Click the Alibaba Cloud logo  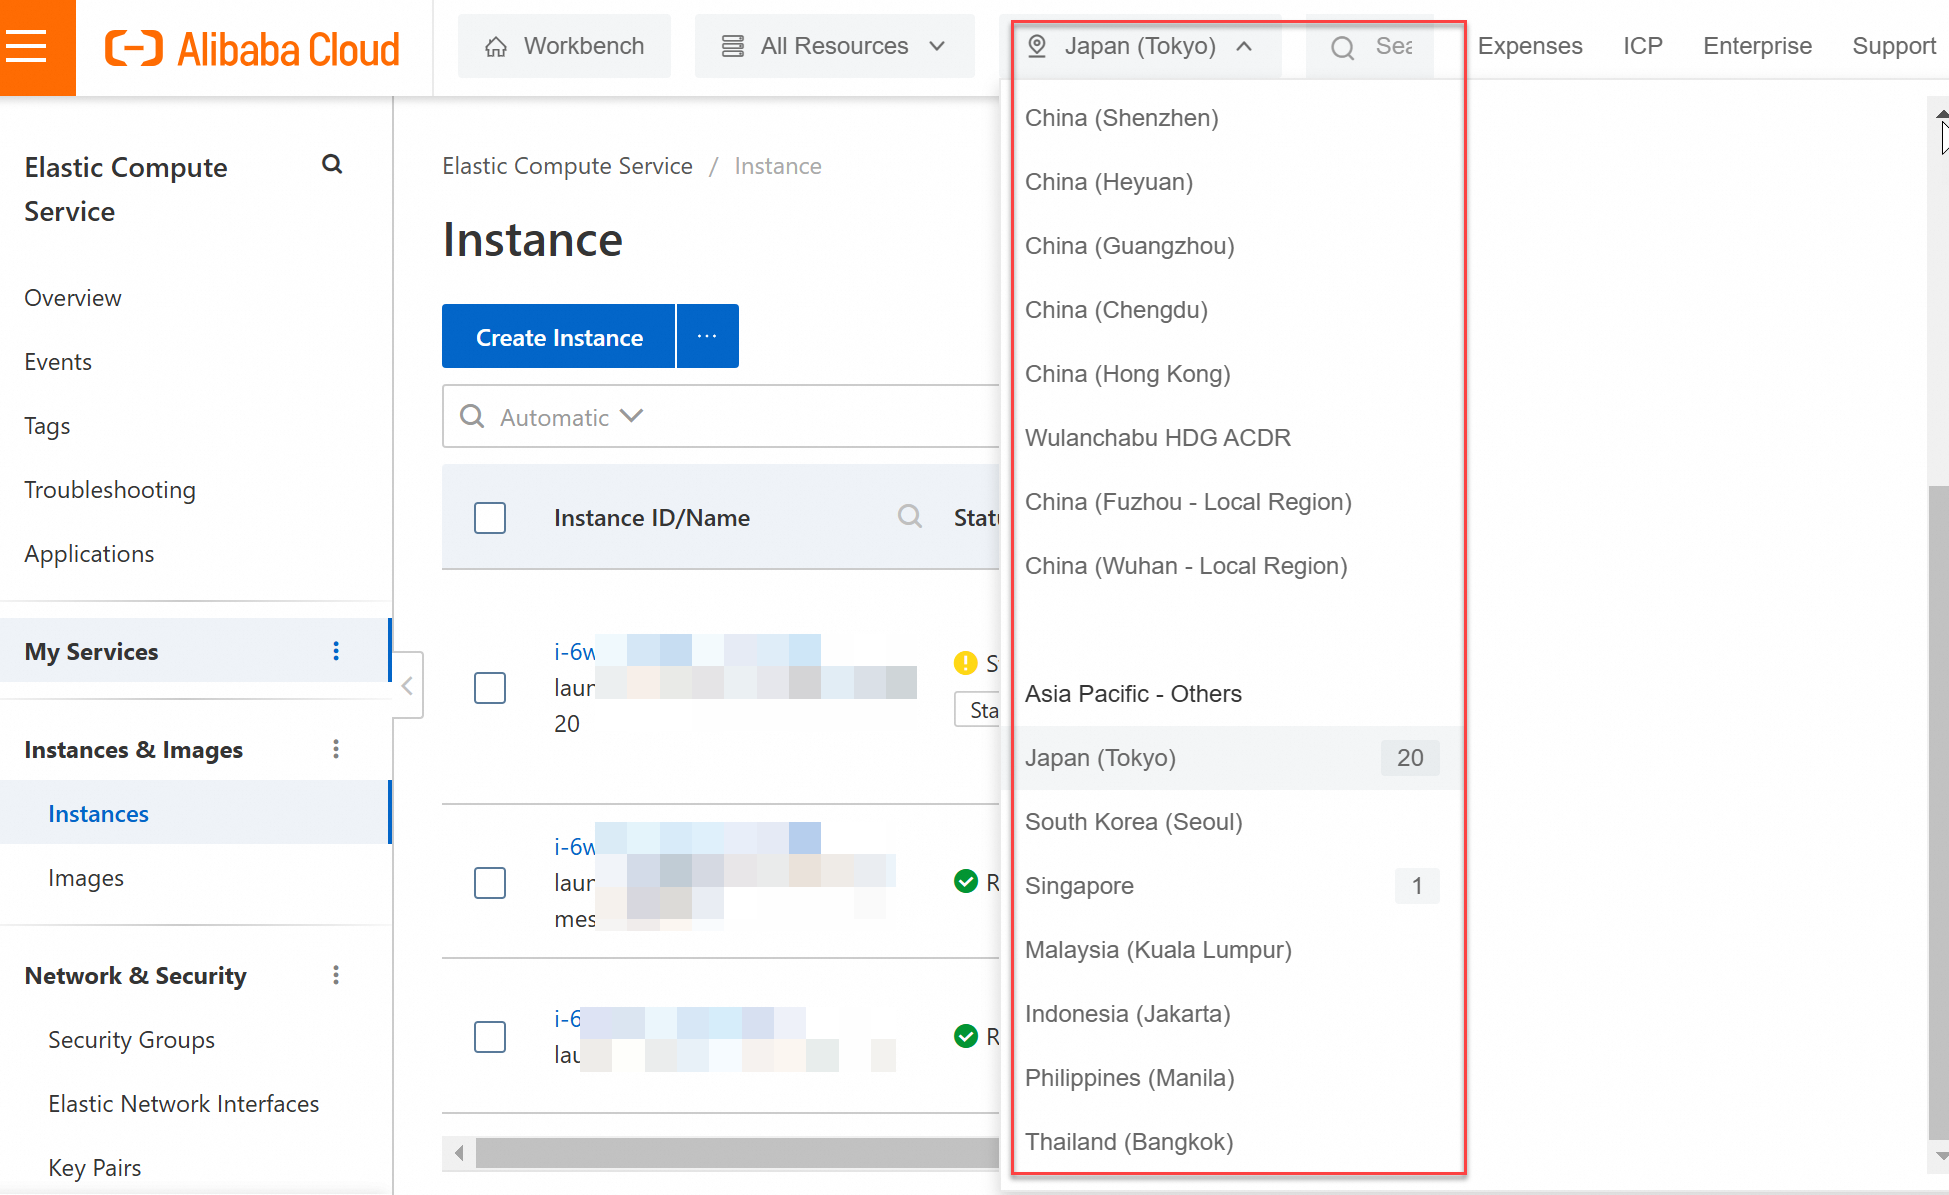tap(252, 48)
